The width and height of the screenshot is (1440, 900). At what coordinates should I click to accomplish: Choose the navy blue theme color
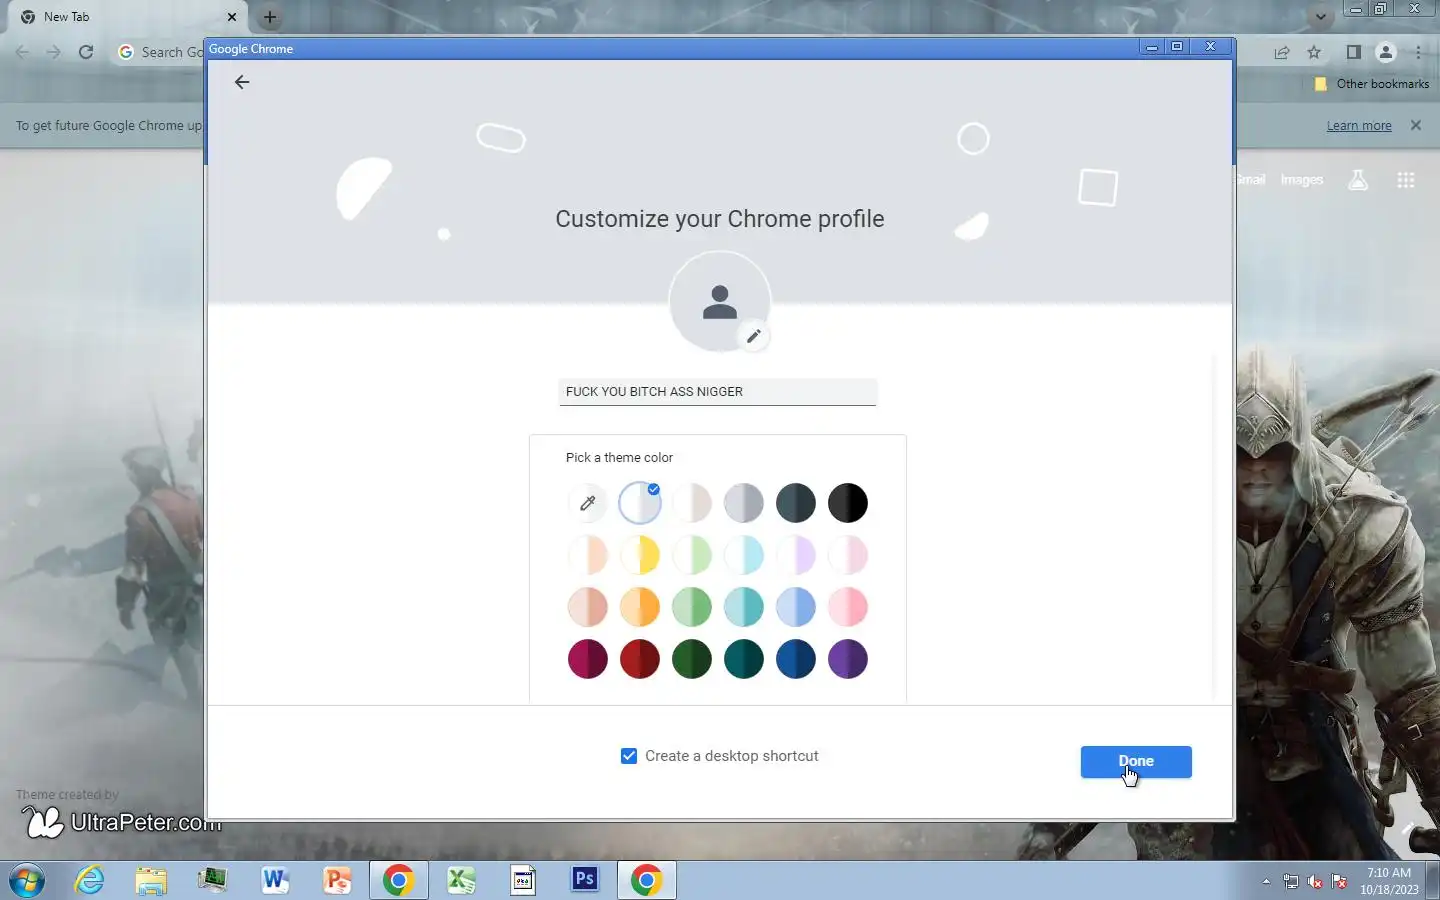(x=796, y=659)
